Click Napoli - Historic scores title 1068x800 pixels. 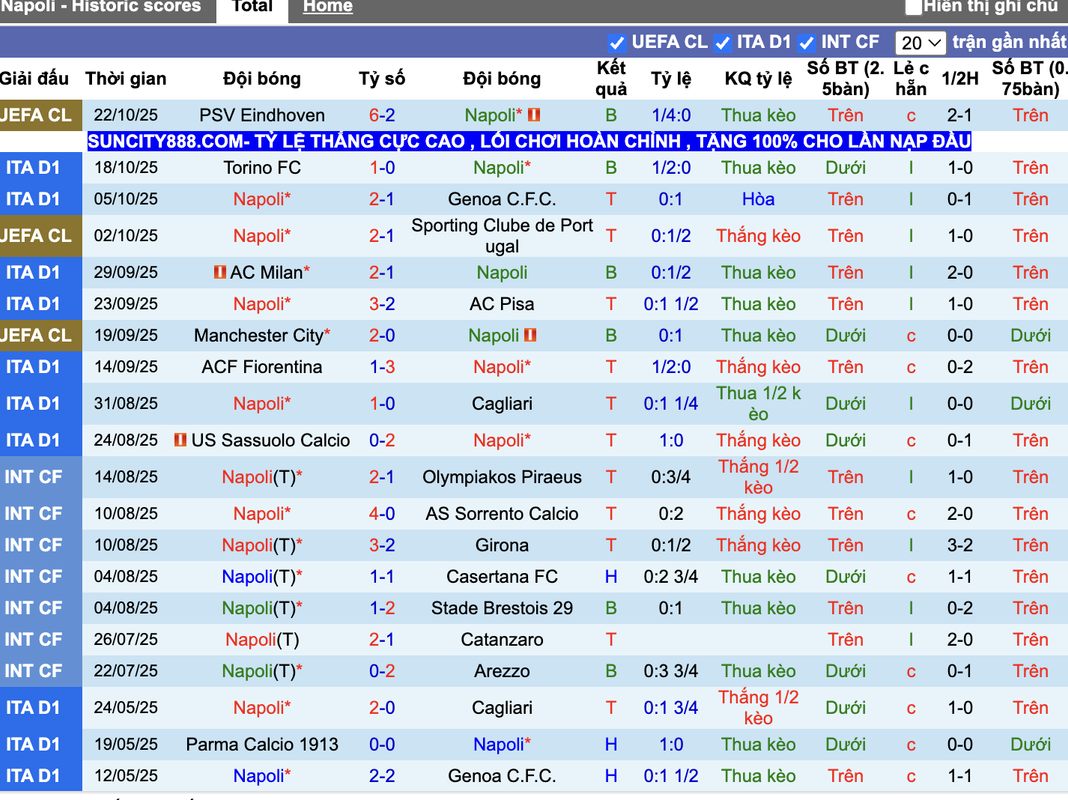coord(101,7)
